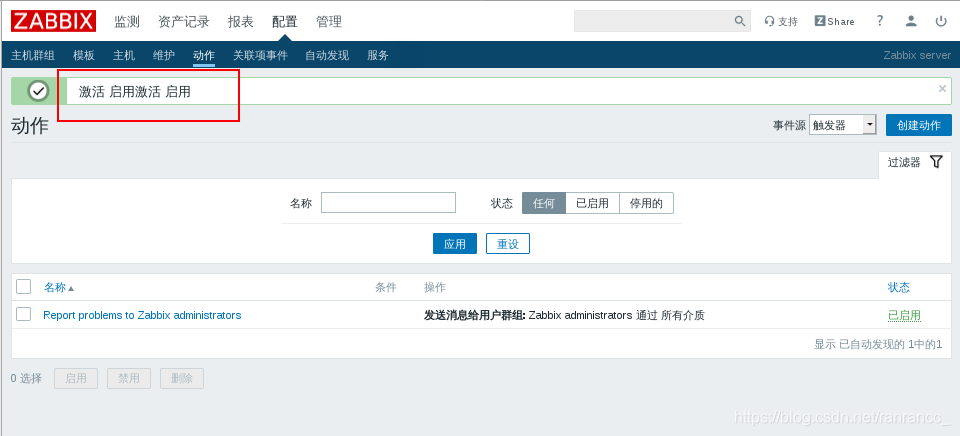Go to 自动发现 submenu
This screenshot has height=436, width=960.
[x=327, y=55]
